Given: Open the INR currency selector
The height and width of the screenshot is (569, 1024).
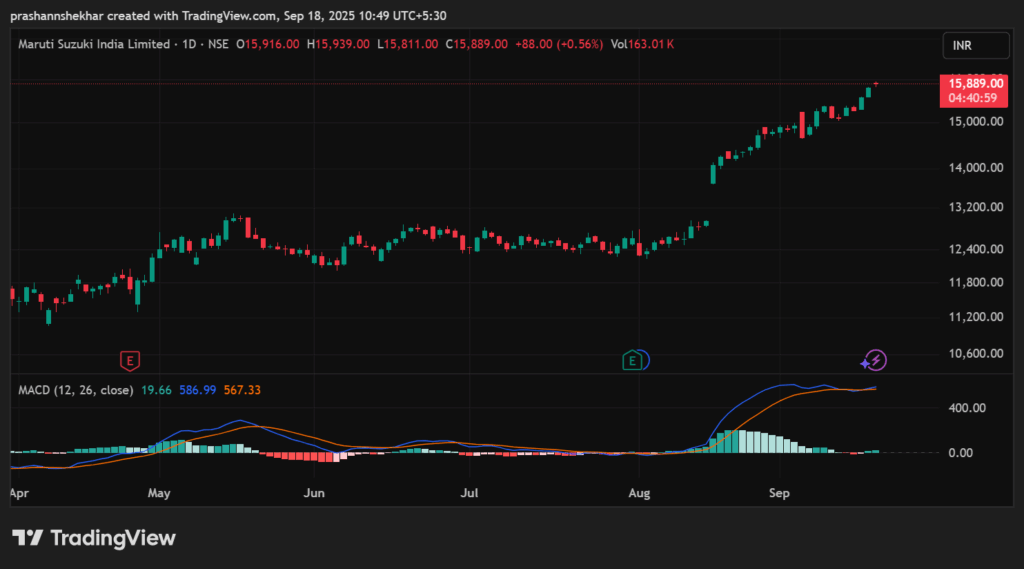Looking at the screenshot, I should [971, 45].
